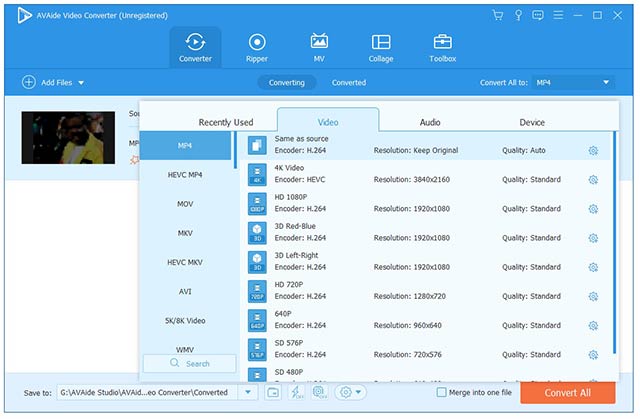Select MKV format
The image size is (640, 419).
185,233
